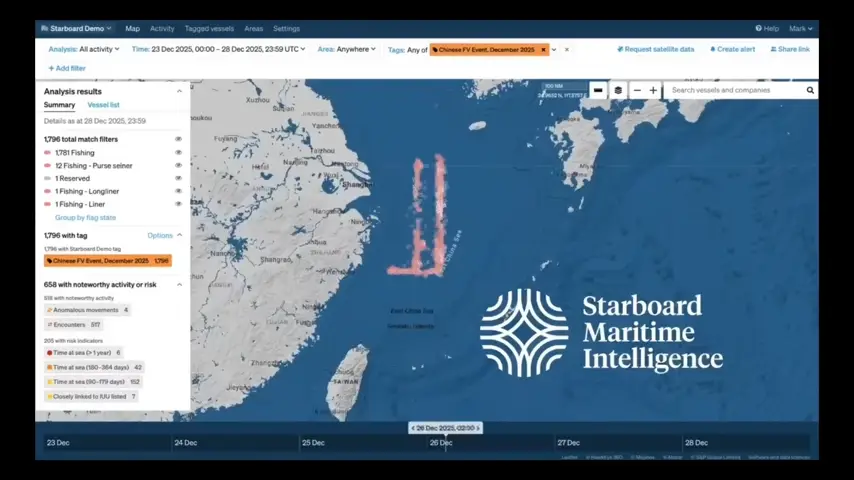Zoom out with the minus button
The height and width of the screenshot is (480, 854).
coord(637,90)
